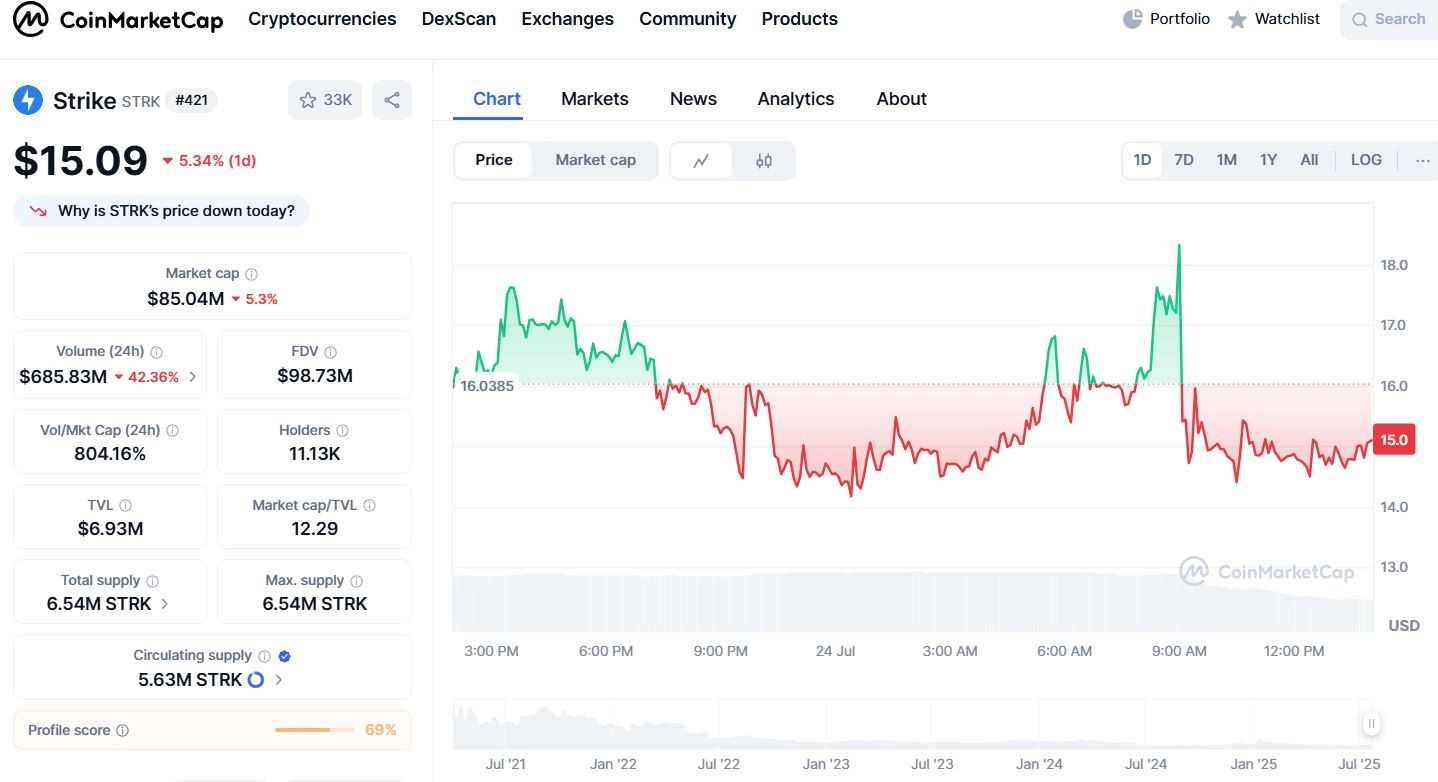This screenshot has height=782, width=1438.
Task: Open the three-dot more chart options
Action: 1423,160
